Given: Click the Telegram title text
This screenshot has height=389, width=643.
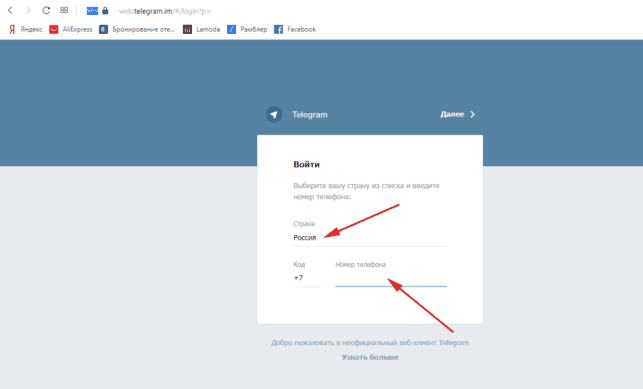Looking at the screenshot, I should point(310,115).
